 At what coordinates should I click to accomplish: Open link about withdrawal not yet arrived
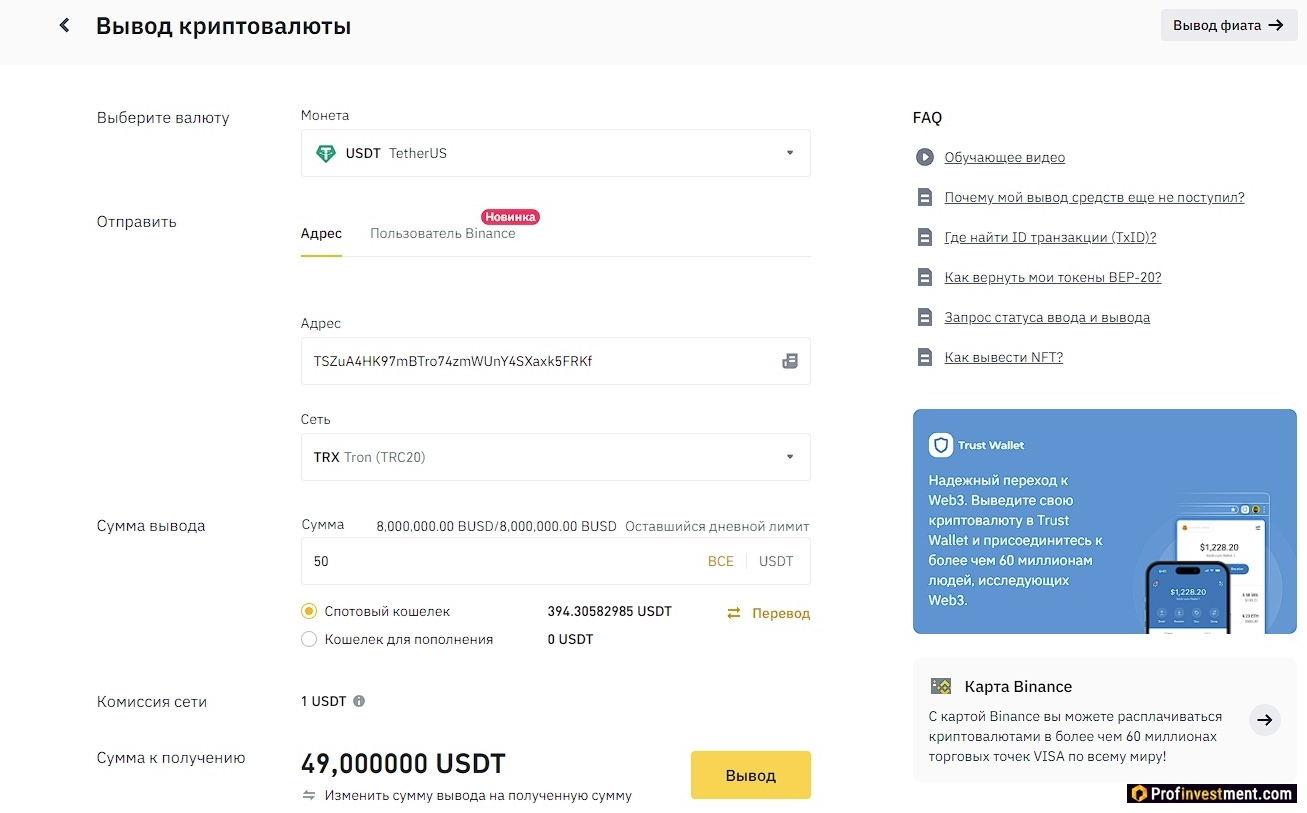(1095, 197)
